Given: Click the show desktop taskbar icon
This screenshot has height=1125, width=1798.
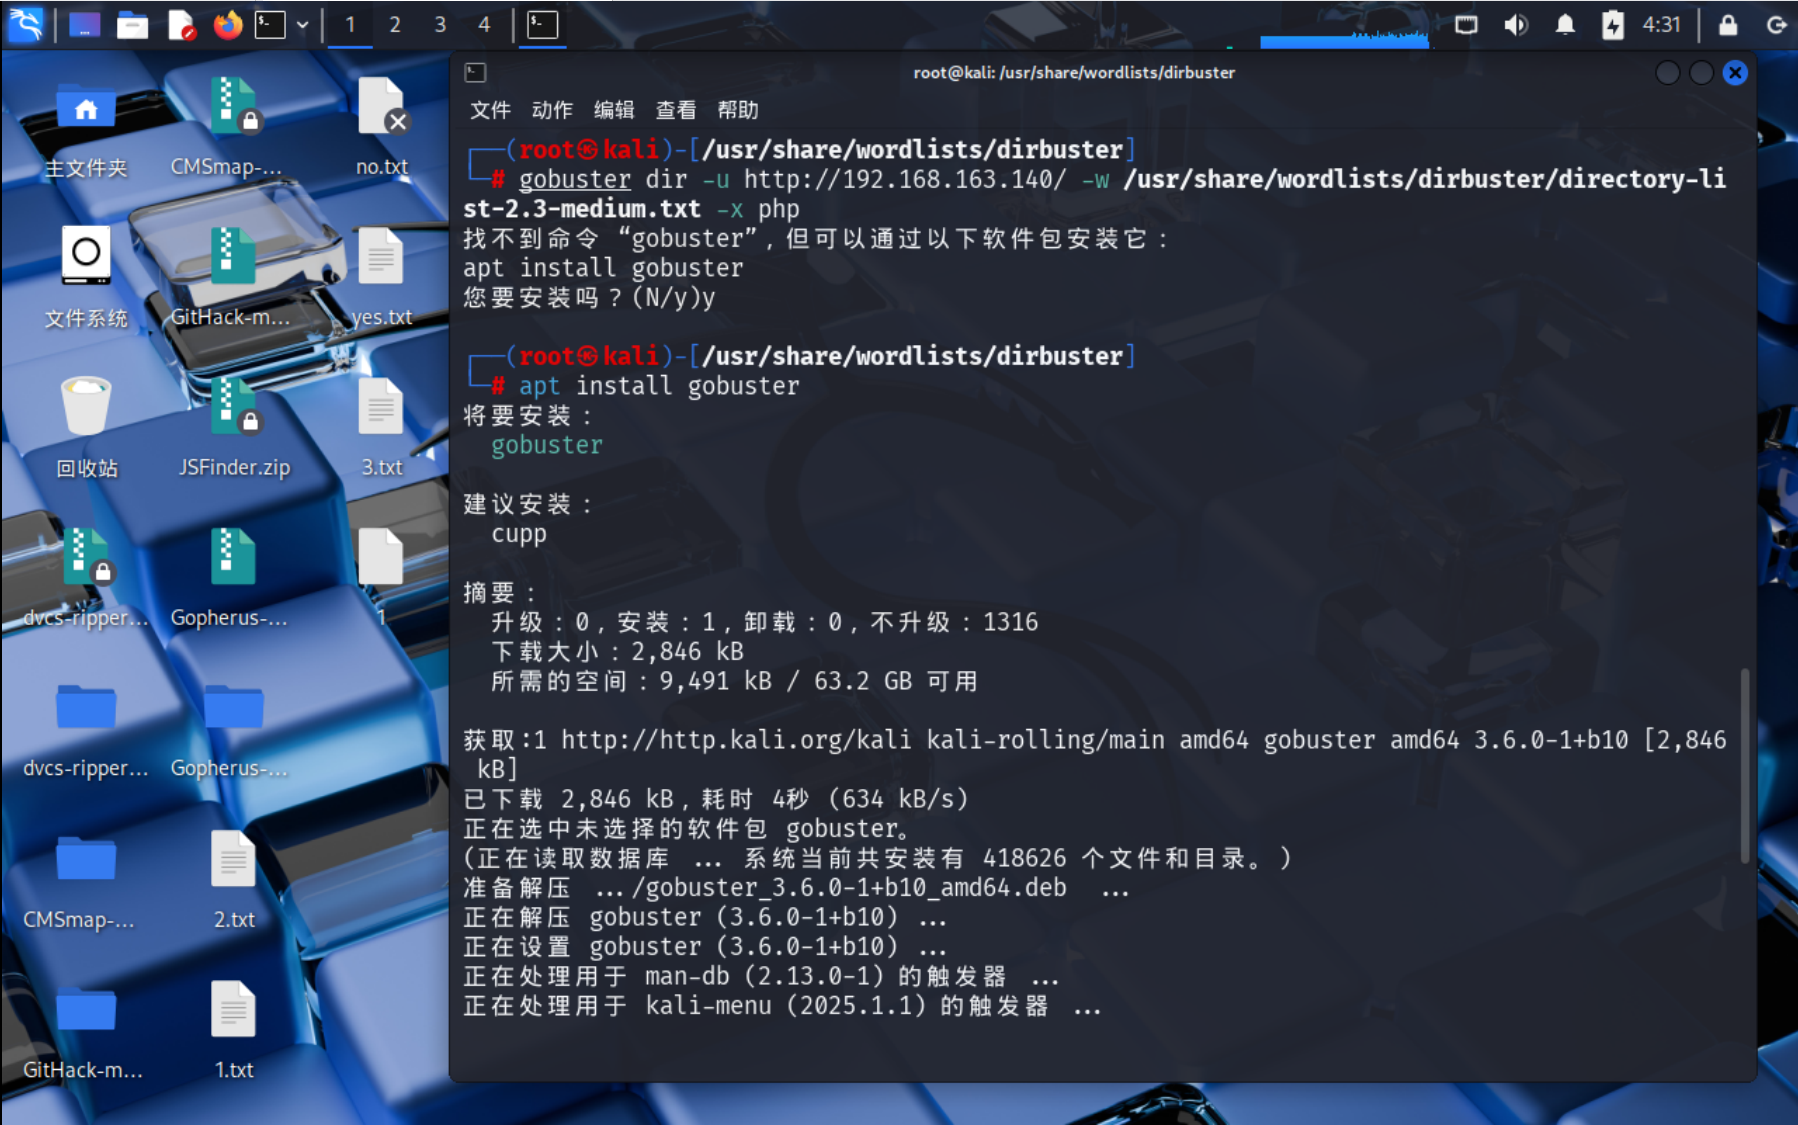Looking at the screenshot, I should tap(84, 25).
